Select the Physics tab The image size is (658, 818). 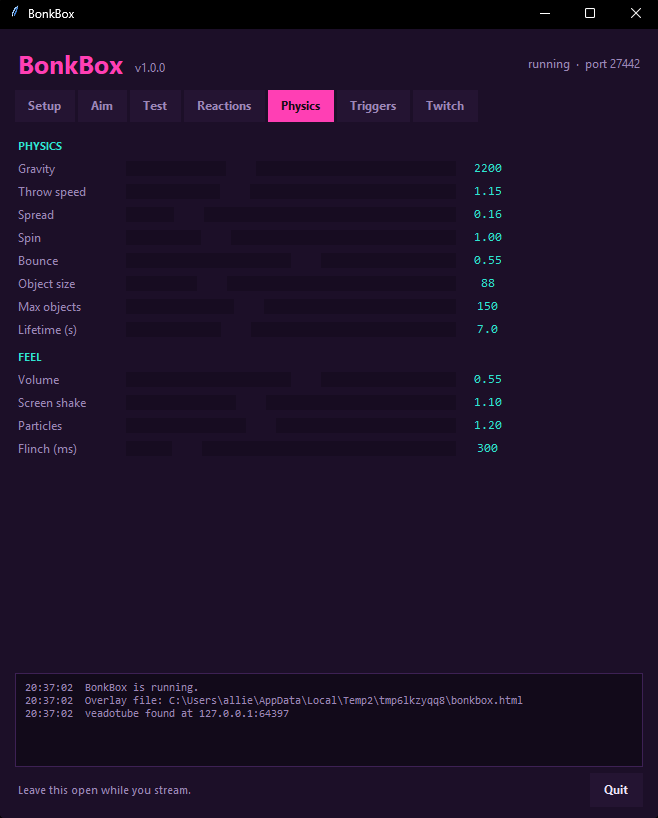(301, 106)
